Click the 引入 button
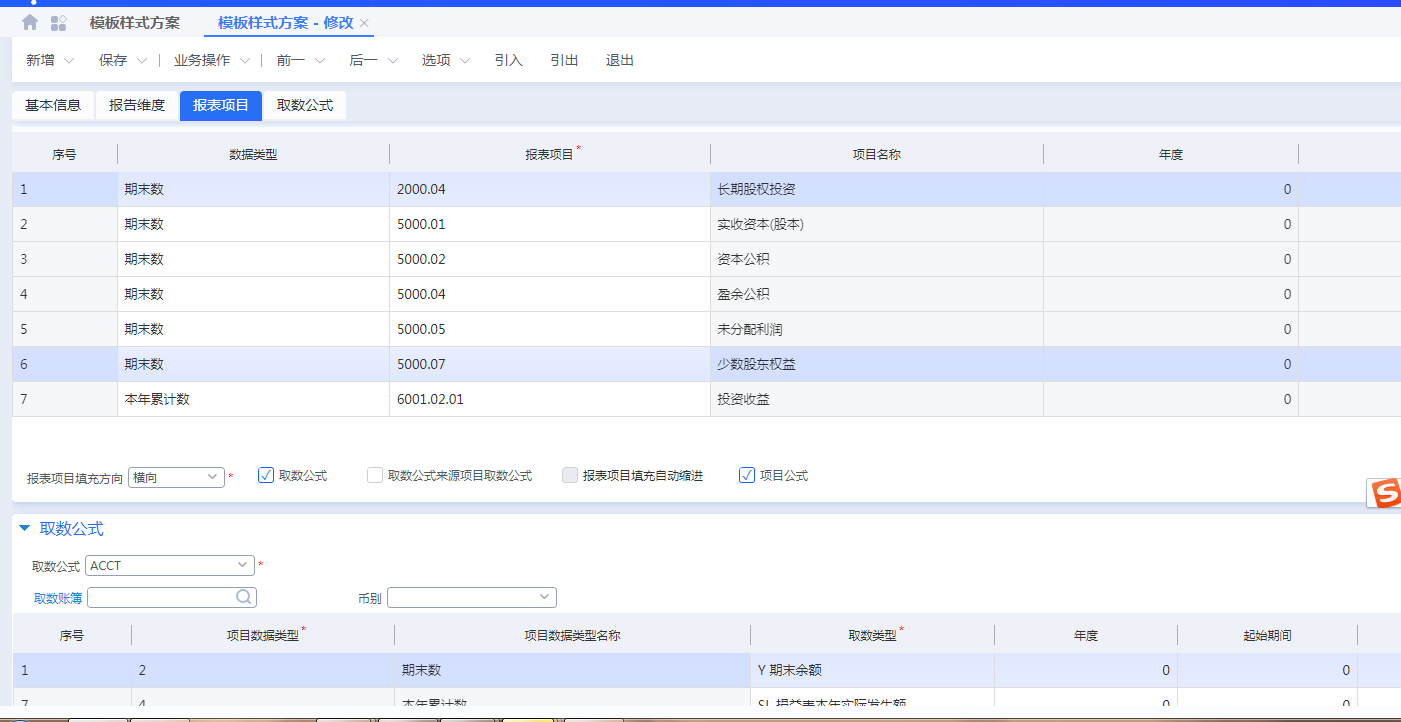This screenshot has height=722, width=1401. point(508,61)
